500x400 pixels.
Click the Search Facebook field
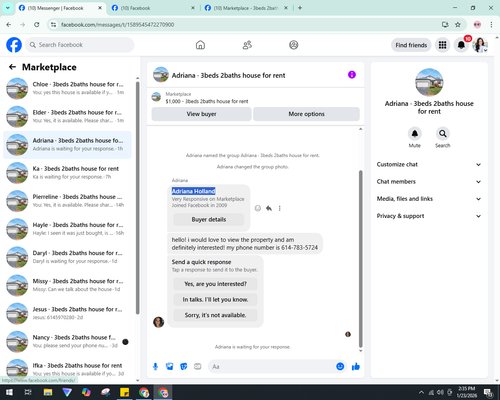pyautogui.click(x=80, y=45)
